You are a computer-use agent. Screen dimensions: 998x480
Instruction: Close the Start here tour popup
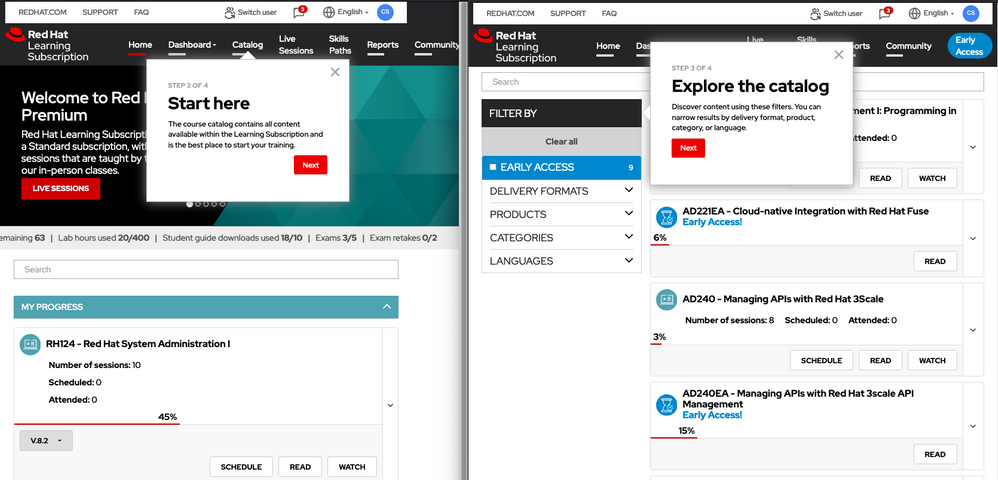pyautogui.click(x=335, y=72)
